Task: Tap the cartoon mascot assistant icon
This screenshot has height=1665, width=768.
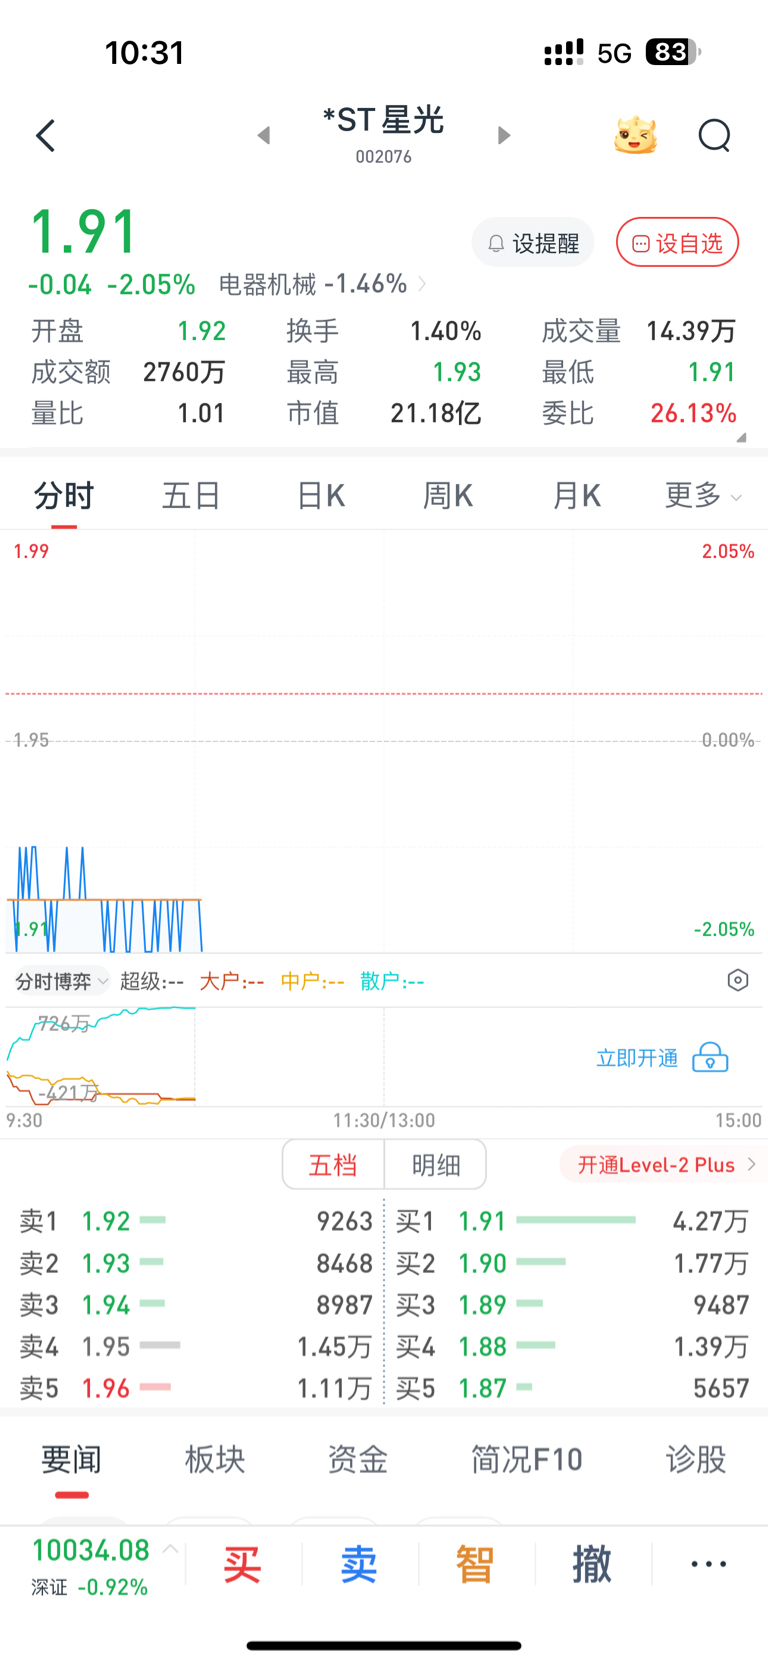Action: [635, 135]
